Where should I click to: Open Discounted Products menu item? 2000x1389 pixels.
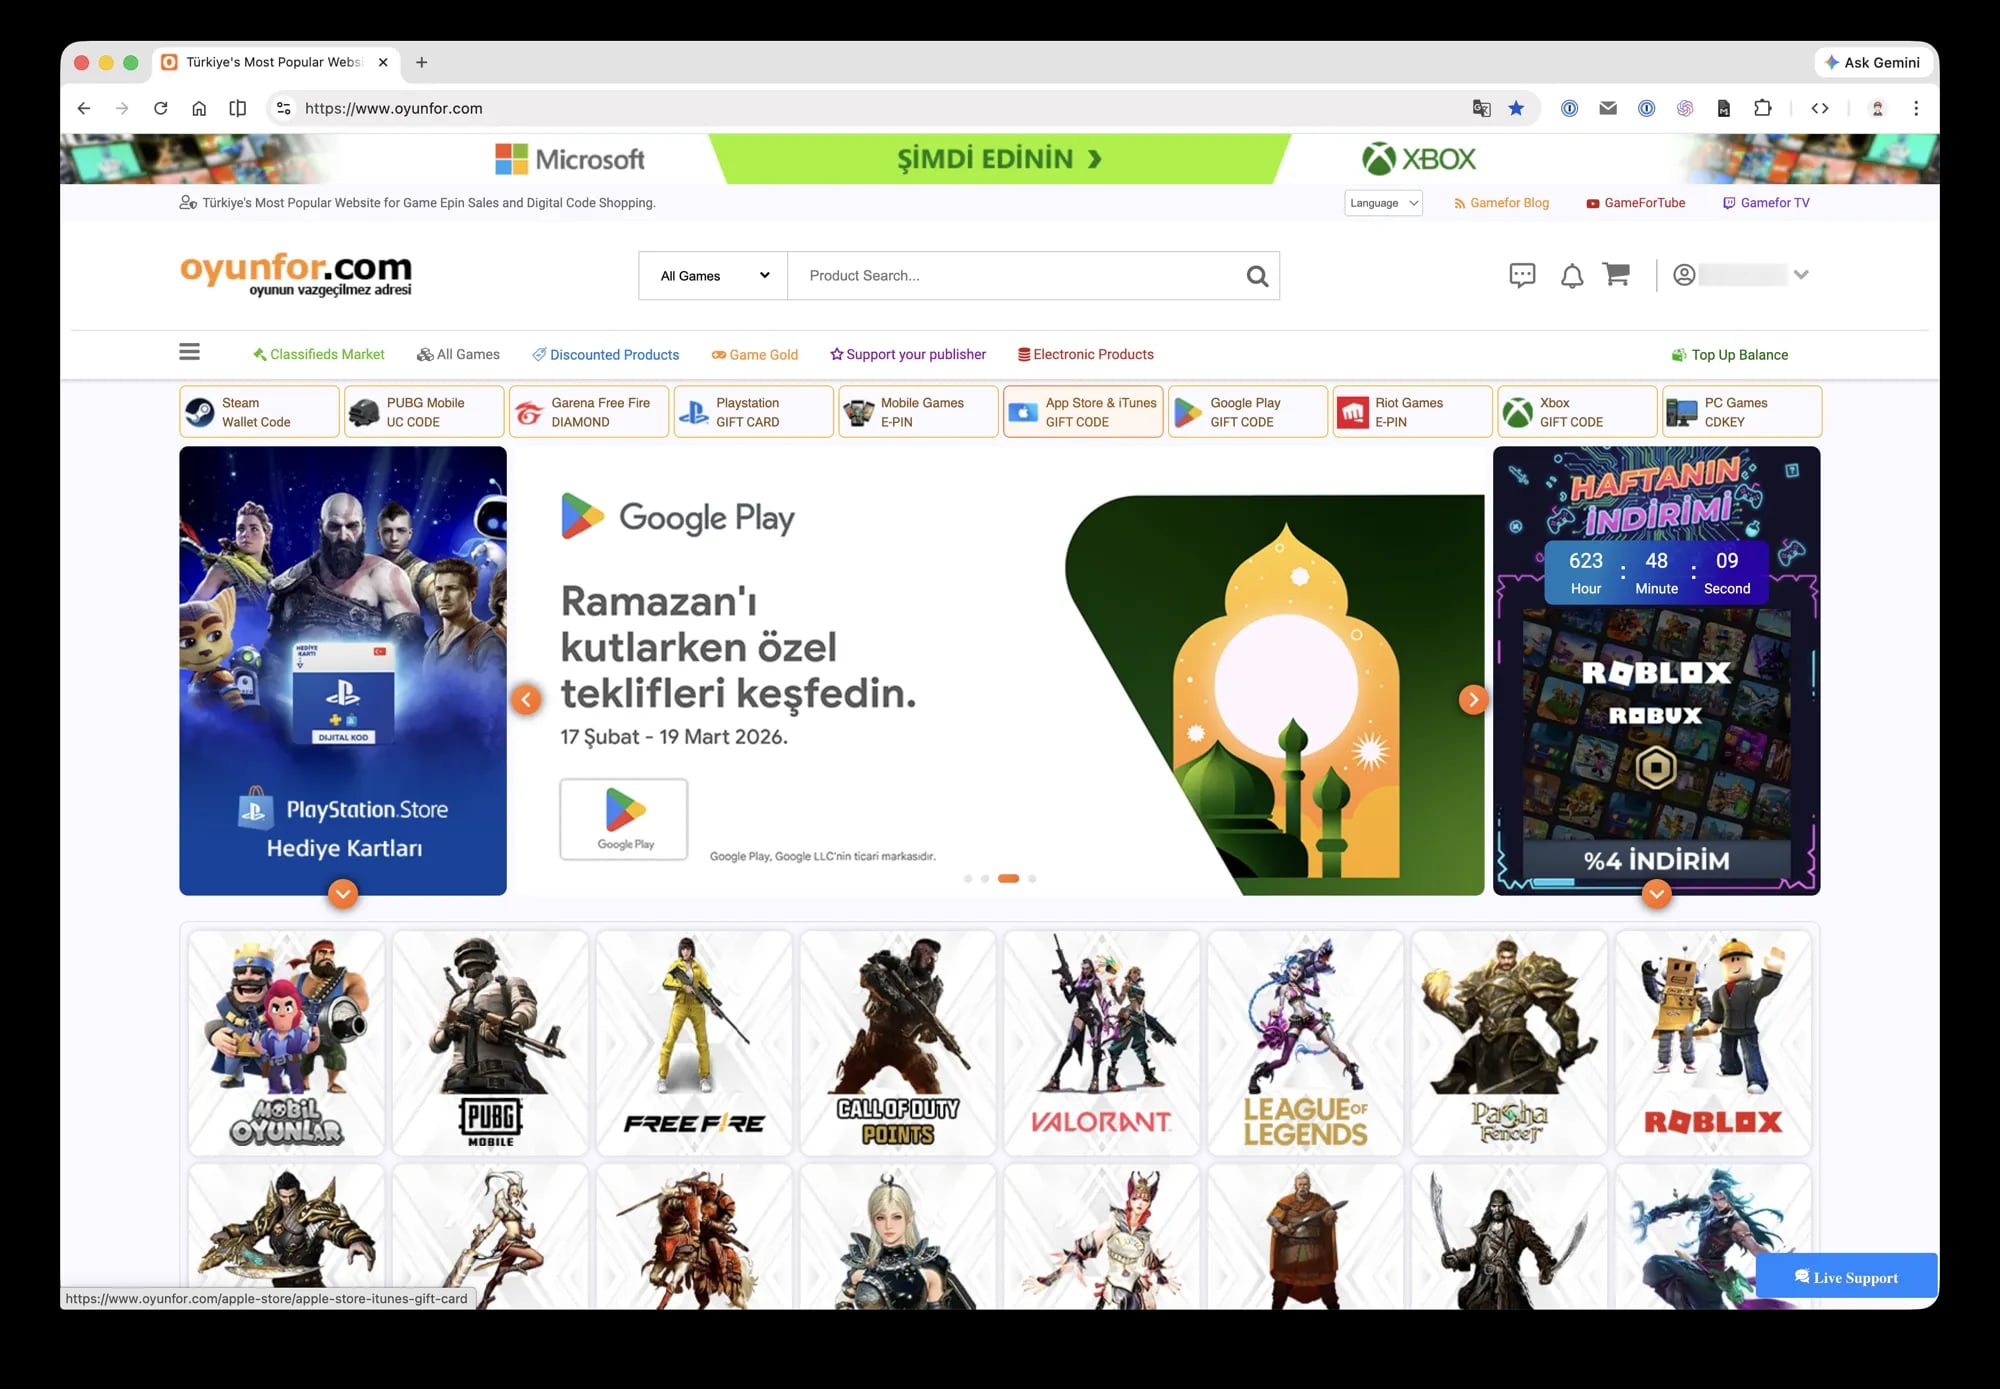[x=606, y=355]
